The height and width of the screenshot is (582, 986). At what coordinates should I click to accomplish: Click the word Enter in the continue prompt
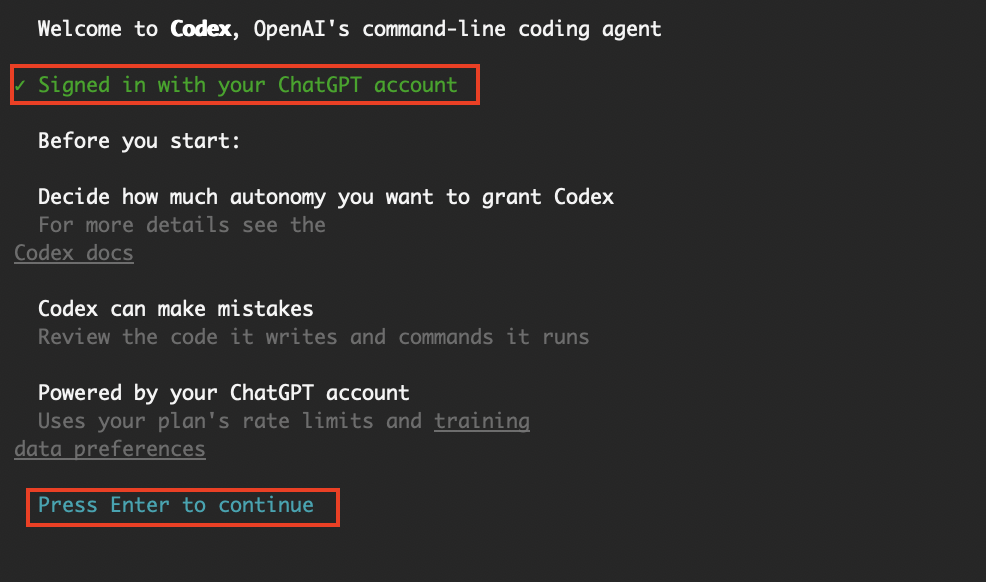(x=140, y=505)
